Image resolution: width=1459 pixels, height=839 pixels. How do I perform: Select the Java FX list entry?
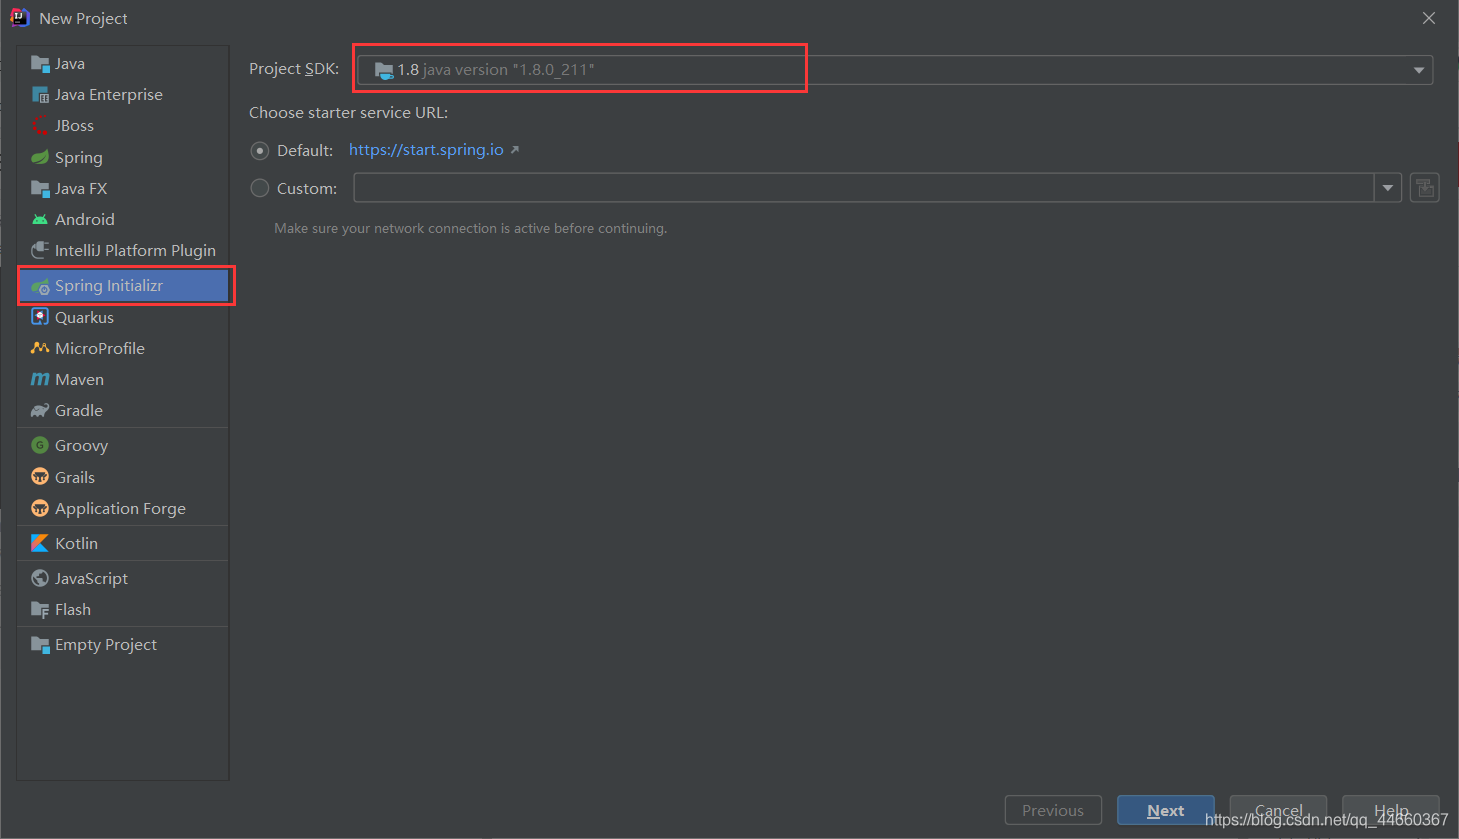tap(123, 188)
